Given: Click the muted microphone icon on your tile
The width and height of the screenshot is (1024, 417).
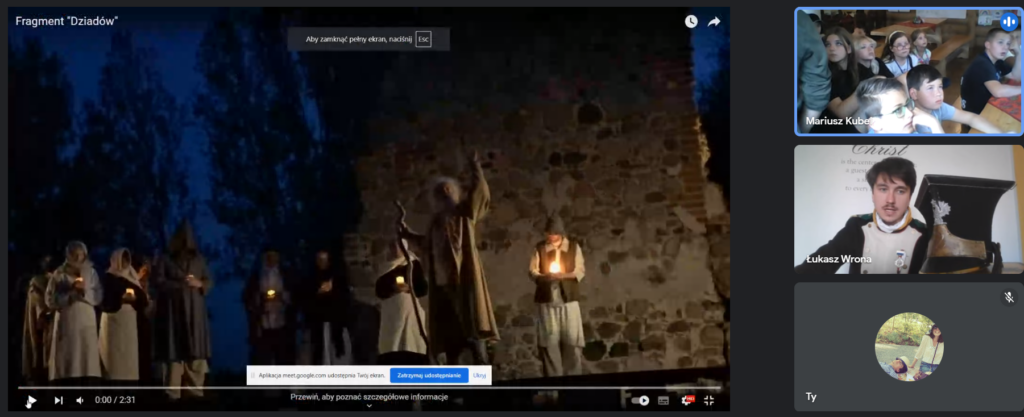Looking at the screenshot, I should tap(1008, 297).
